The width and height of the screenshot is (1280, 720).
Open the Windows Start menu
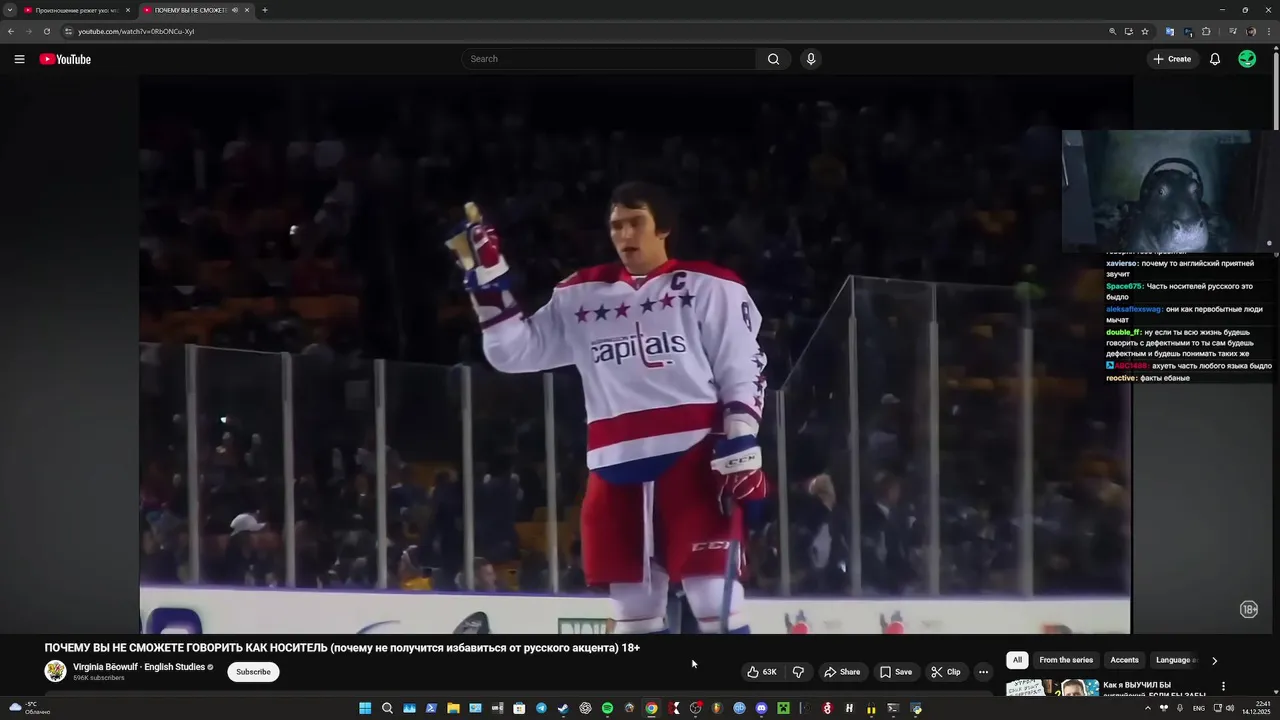click(x=365, y=708)
